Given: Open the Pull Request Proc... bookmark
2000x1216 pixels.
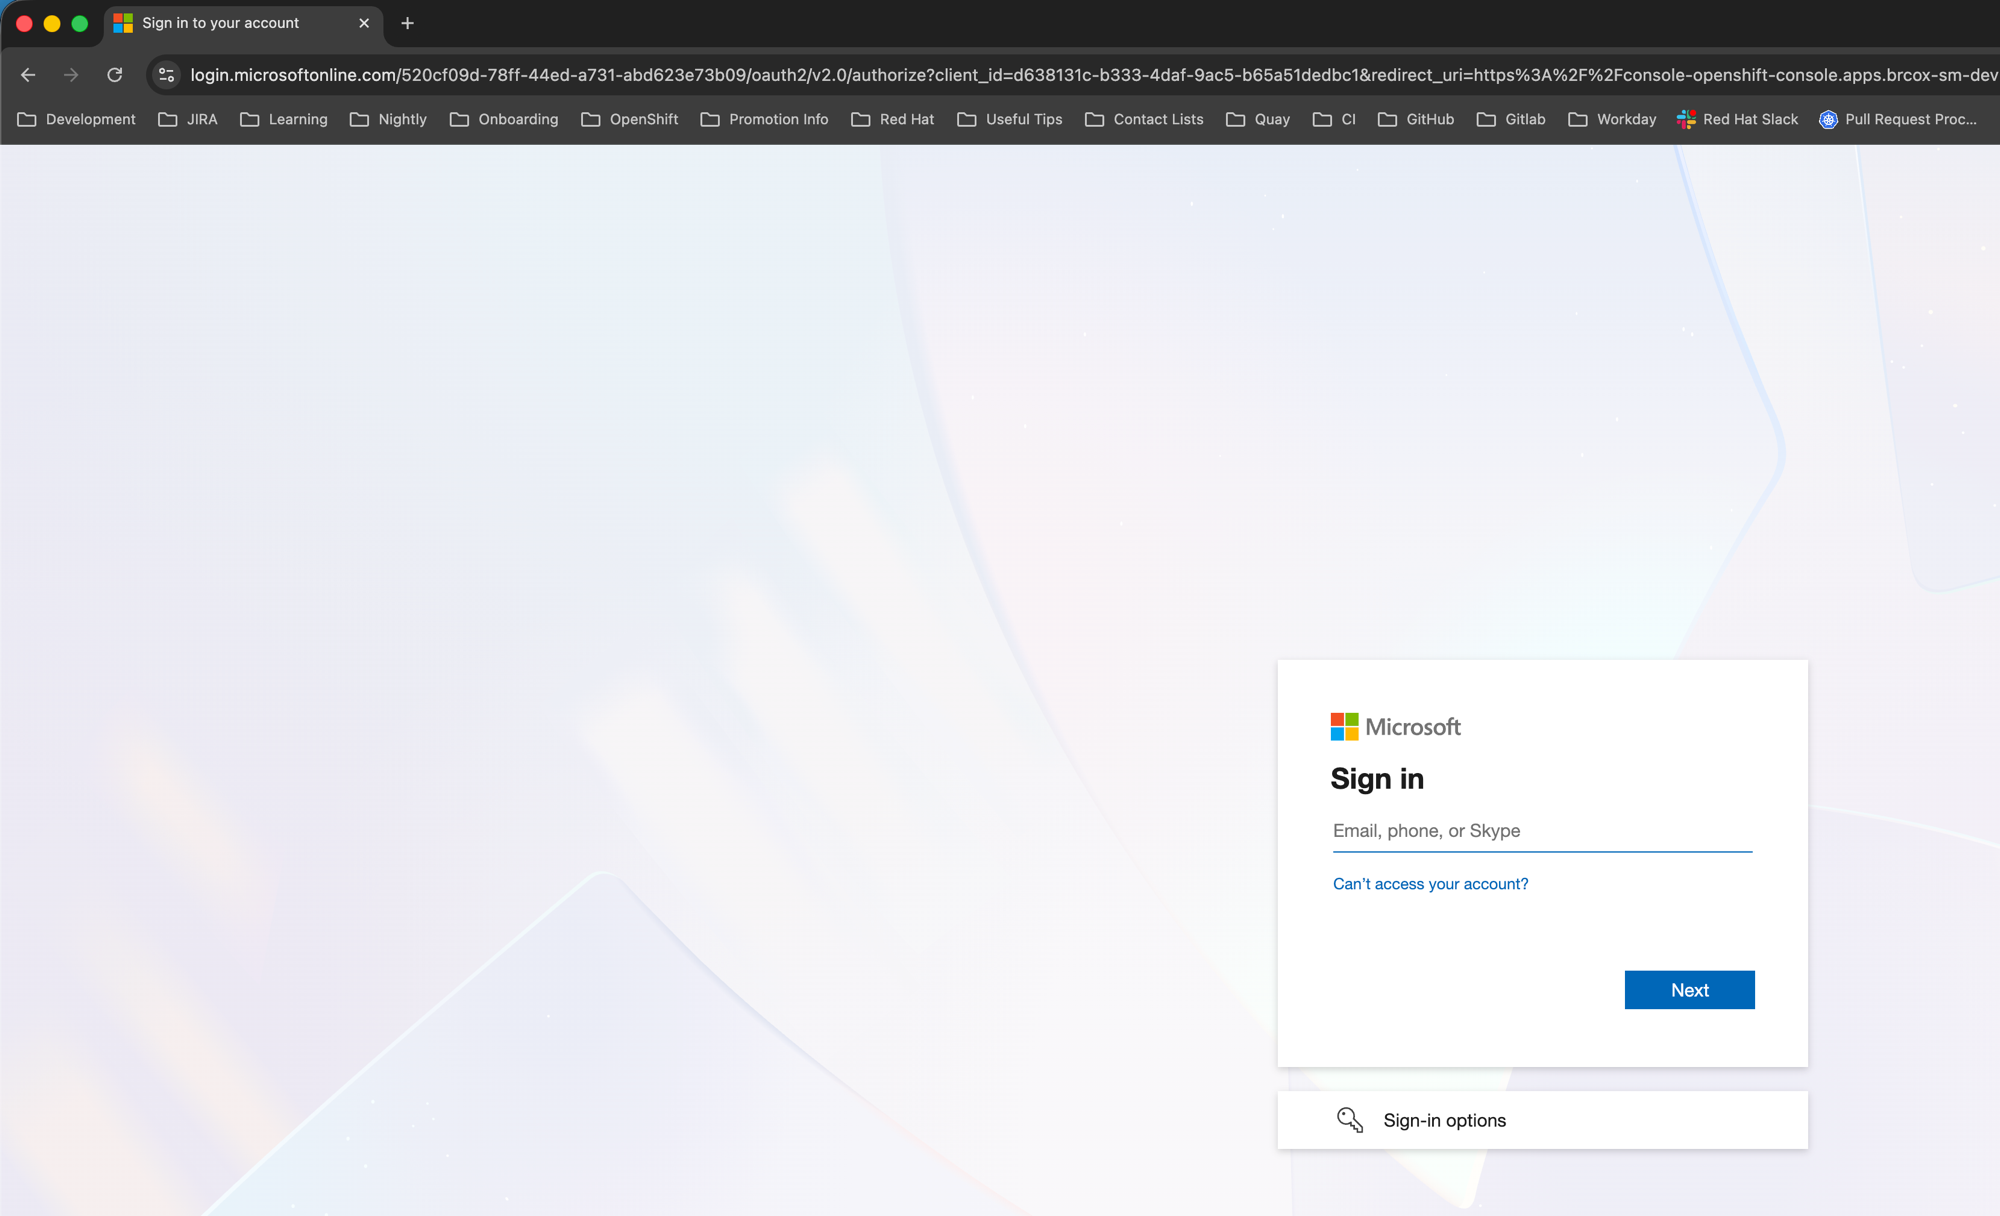Looking at the screenshot, I should pyautogui.click(x=1898, y=119).
